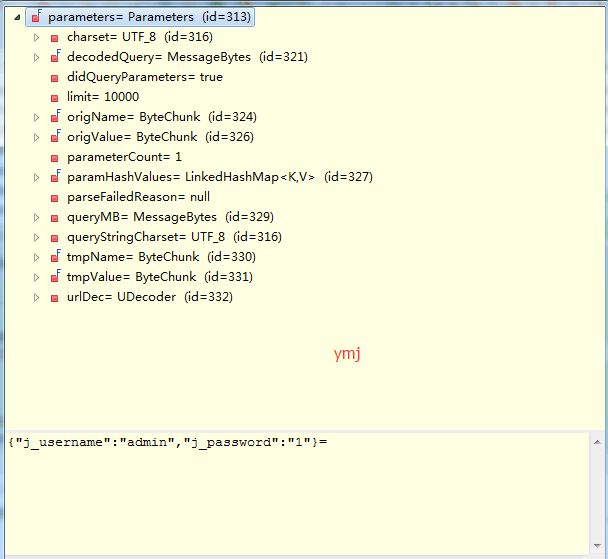Select the urlDec= UDecoder (id=332) row
The image size is (608, 559).
tap(150, 297)
